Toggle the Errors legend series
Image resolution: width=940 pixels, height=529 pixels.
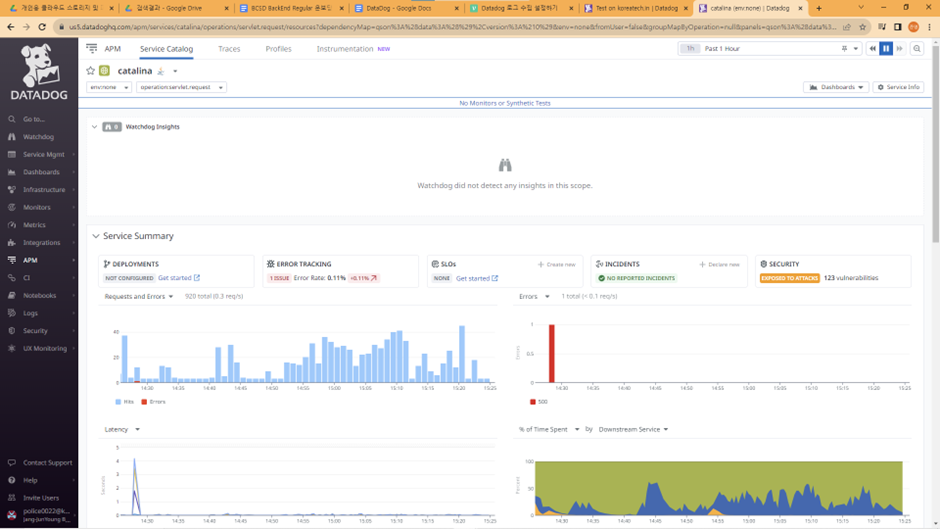coord(153,402)
